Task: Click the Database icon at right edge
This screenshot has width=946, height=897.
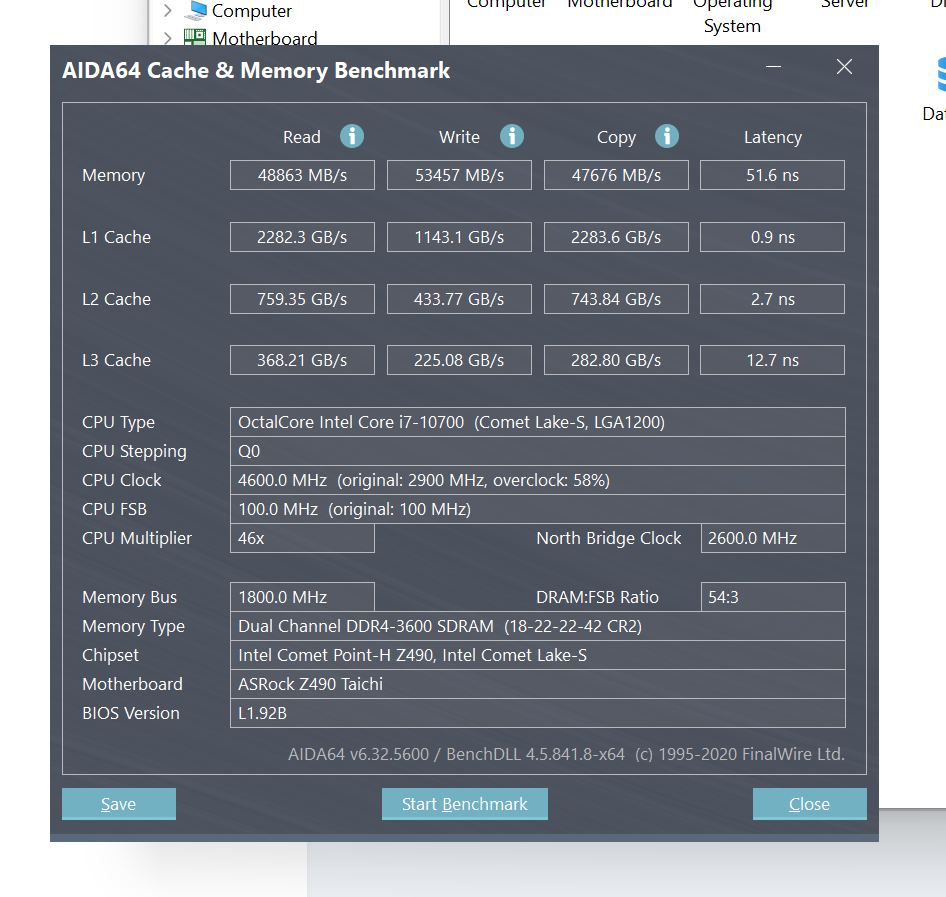Action: coord(940,75)
